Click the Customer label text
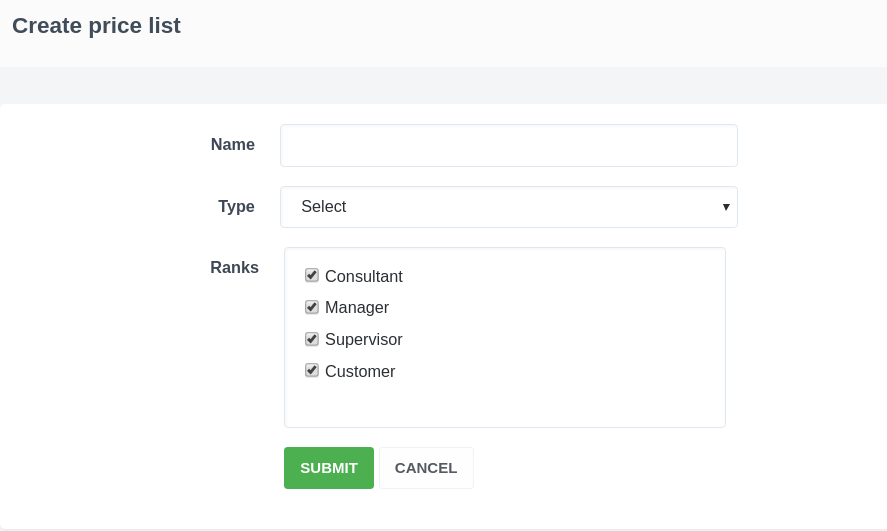887x531 pixels. click(360, 372)
